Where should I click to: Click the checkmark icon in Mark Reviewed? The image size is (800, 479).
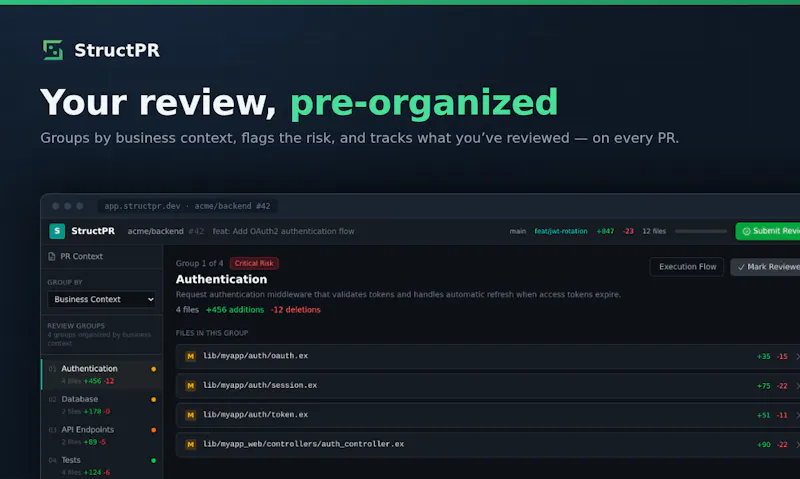pyautogui.click(x=741, y=267)
